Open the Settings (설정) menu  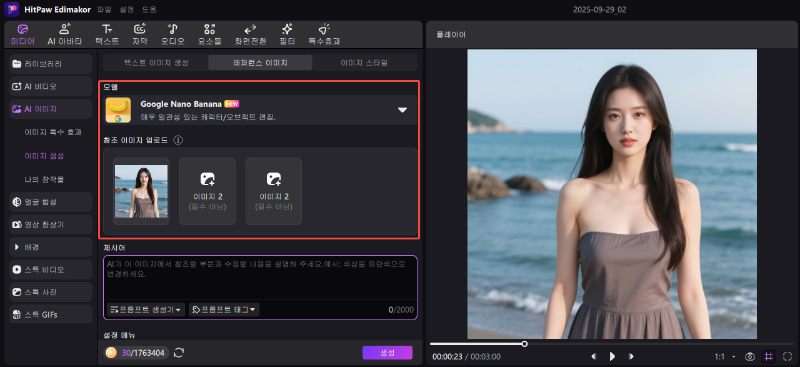[x=127, y=9]
